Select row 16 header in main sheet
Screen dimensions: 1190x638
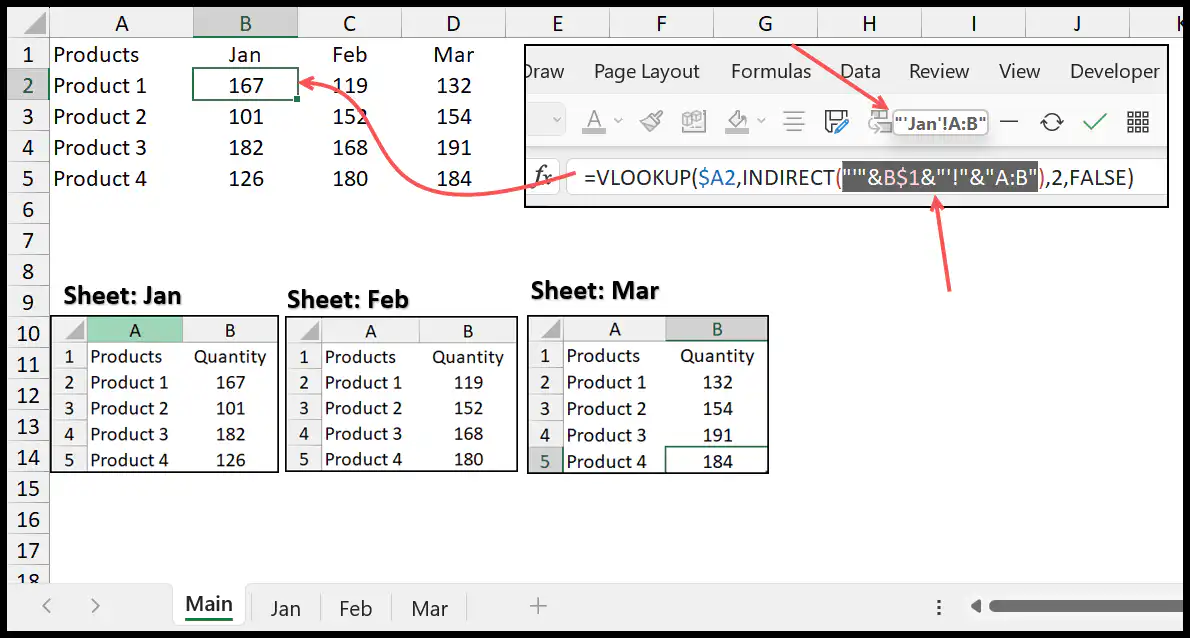coord(28,520)
